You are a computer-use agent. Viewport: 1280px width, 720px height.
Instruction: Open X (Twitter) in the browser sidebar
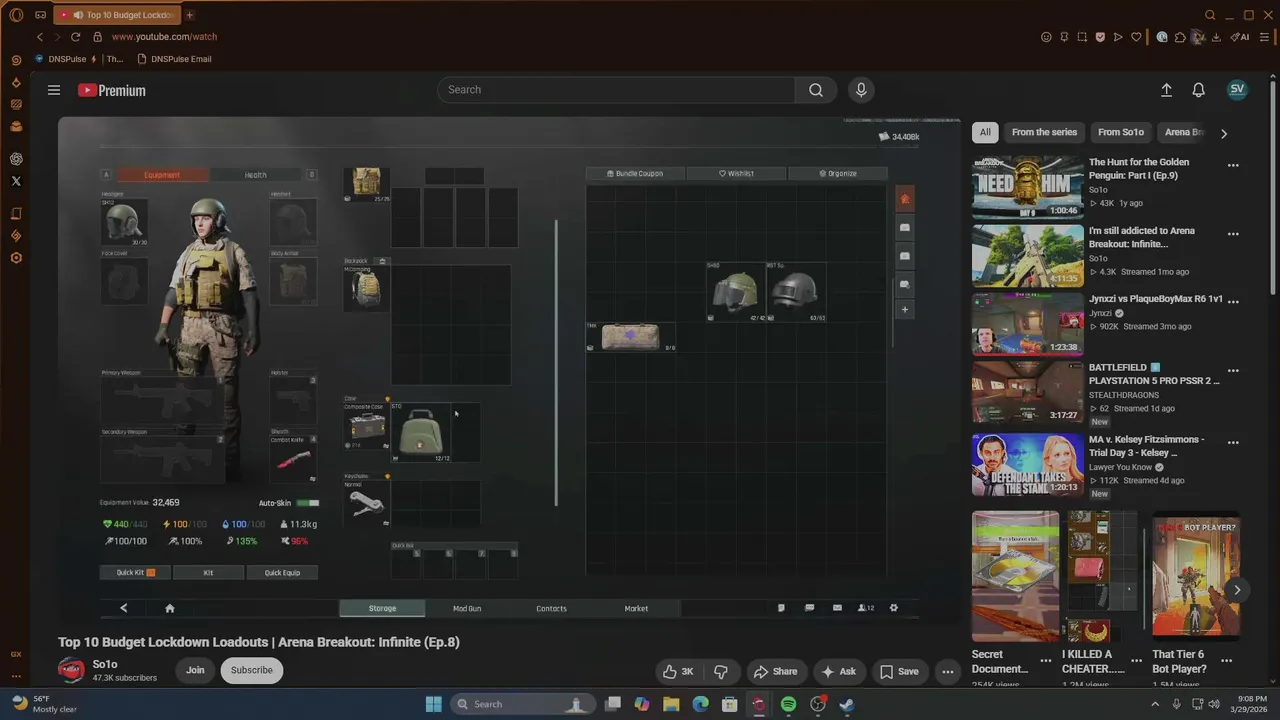[x=16, y=181]
